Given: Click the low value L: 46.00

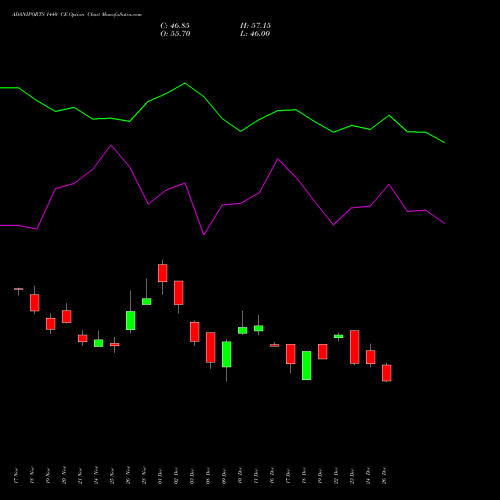Looking at the screenshot, I should (x=255, y=34).
